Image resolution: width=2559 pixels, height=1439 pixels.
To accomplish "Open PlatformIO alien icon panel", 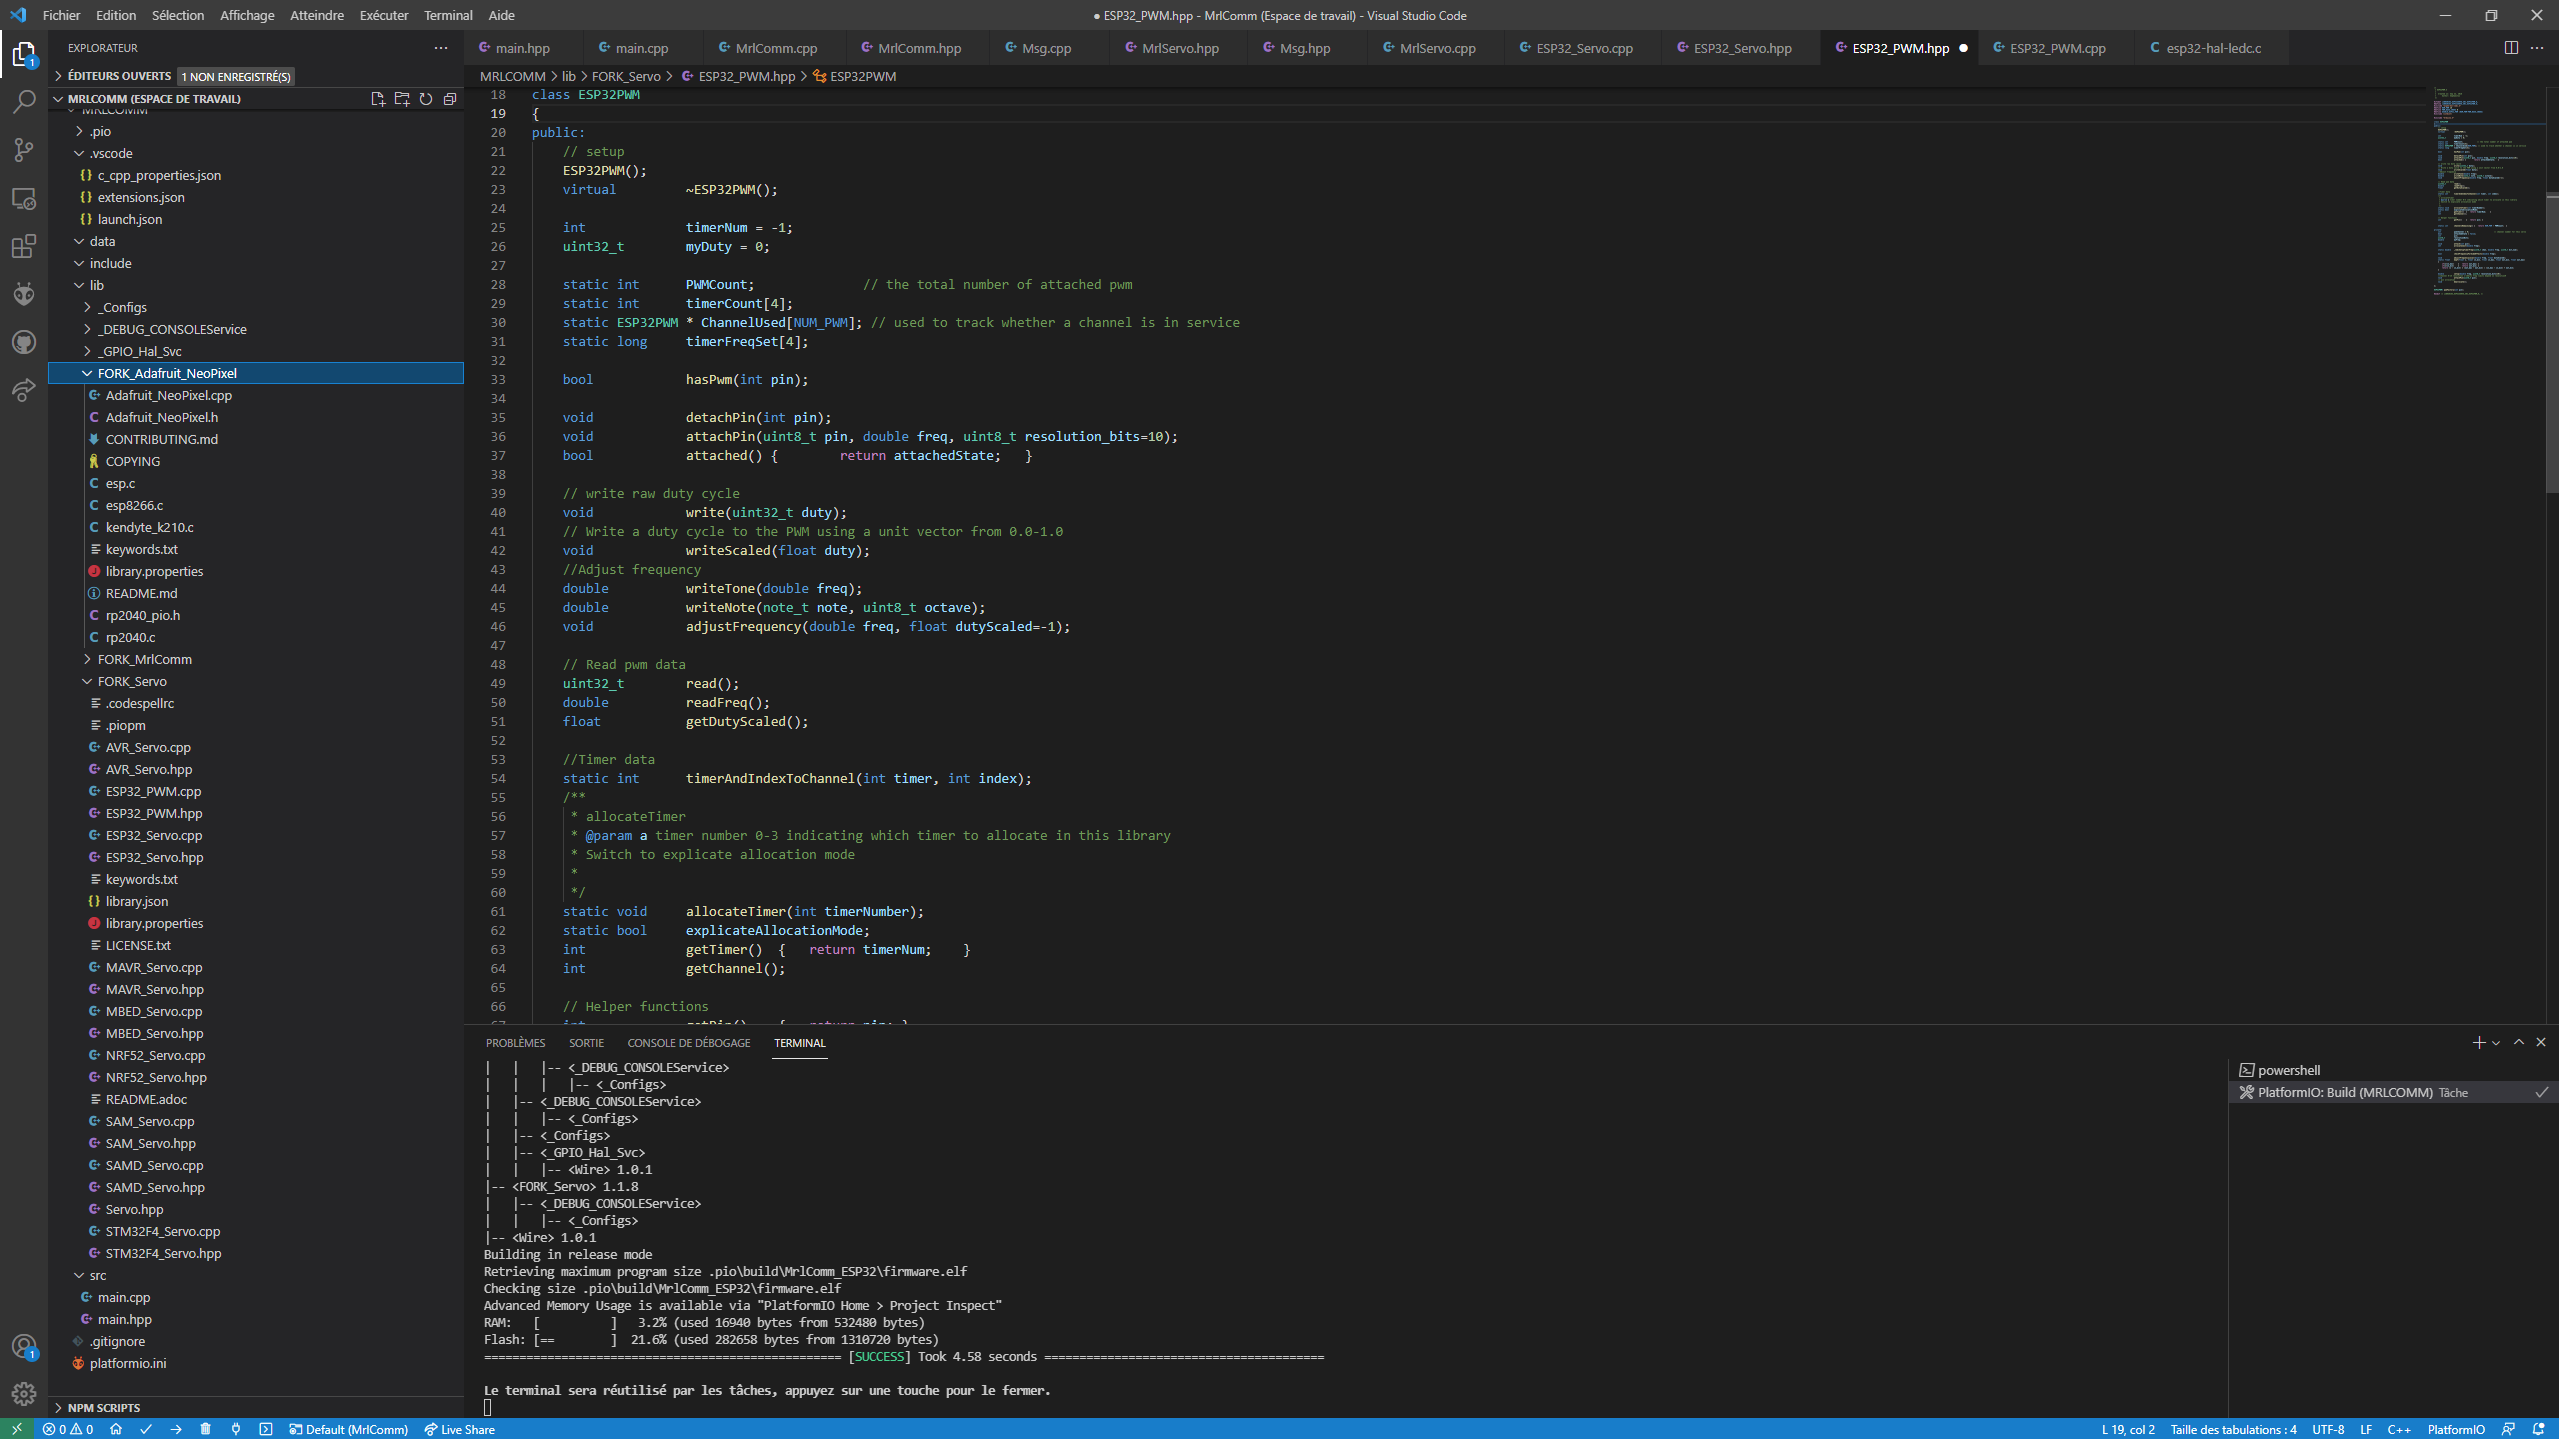I will (x=24, y=294).
